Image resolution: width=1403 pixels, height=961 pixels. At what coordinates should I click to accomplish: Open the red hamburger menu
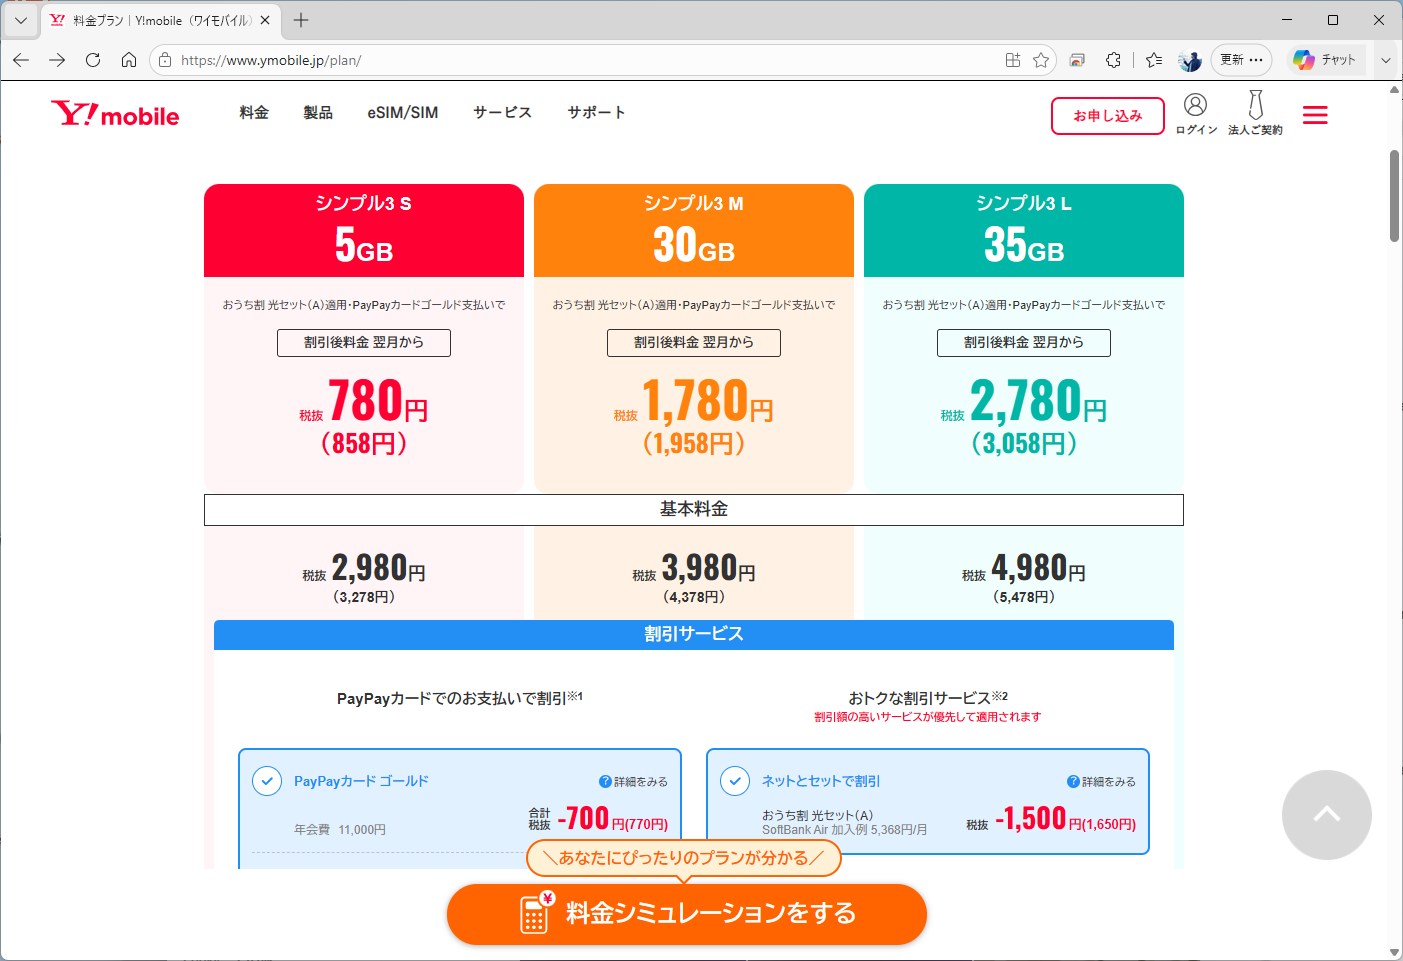pyautogui.click(x=1315, y=115)
